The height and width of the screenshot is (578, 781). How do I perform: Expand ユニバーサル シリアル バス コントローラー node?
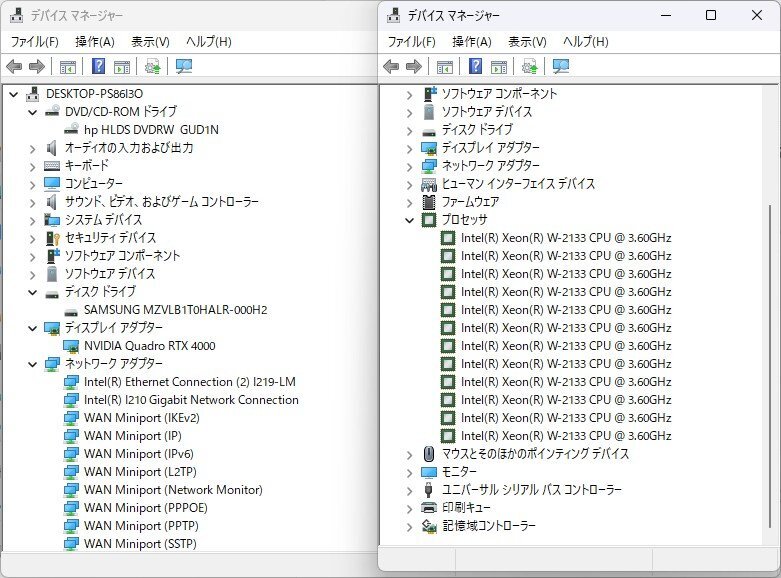[x=409, y=490]
